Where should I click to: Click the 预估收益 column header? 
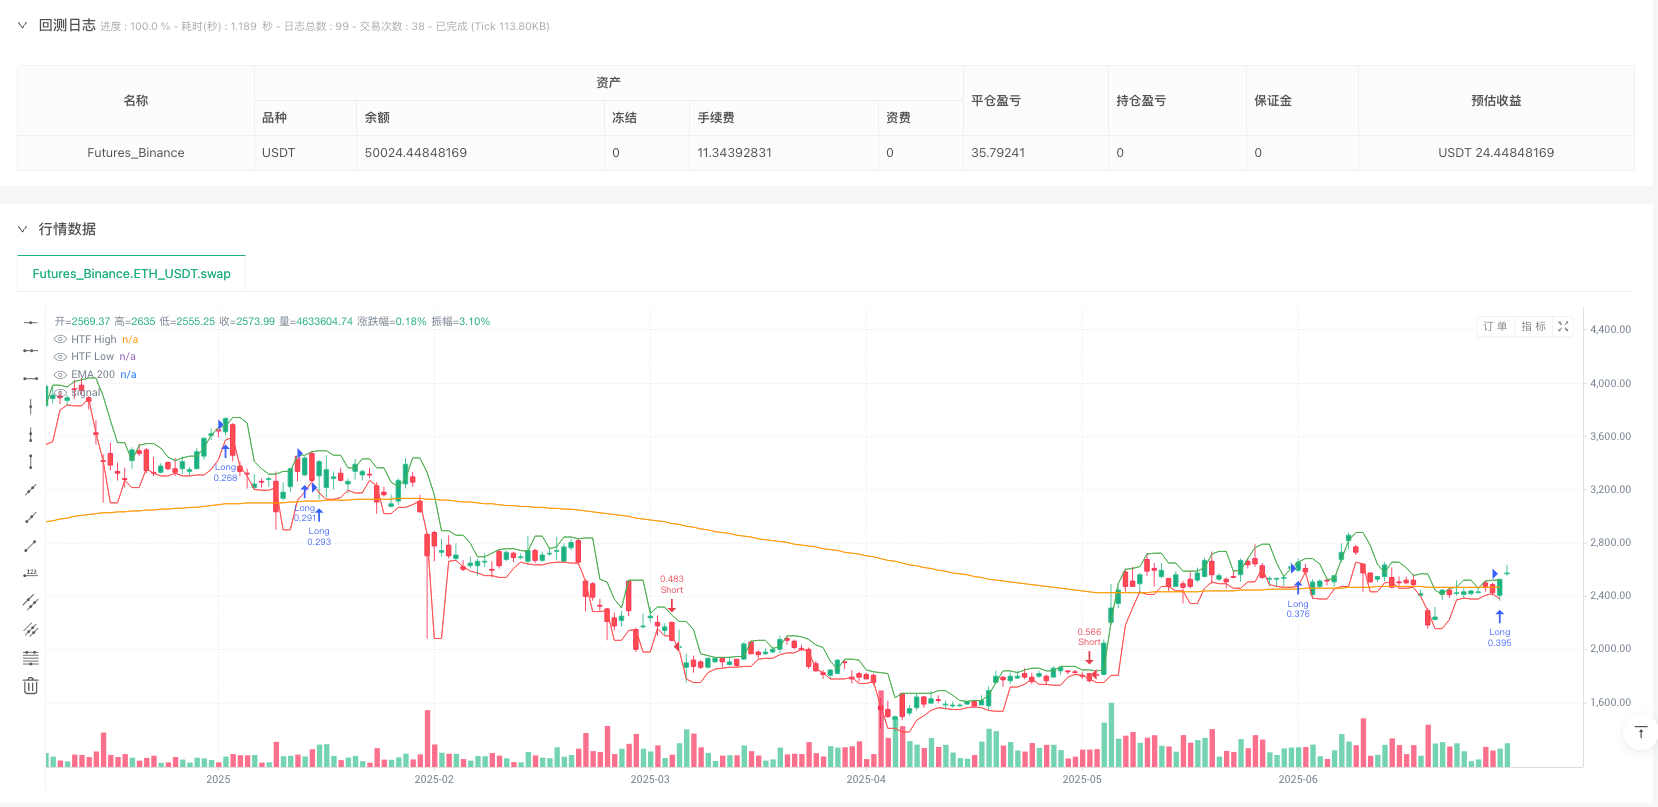pyautogui.click(x=1495, y=100)
